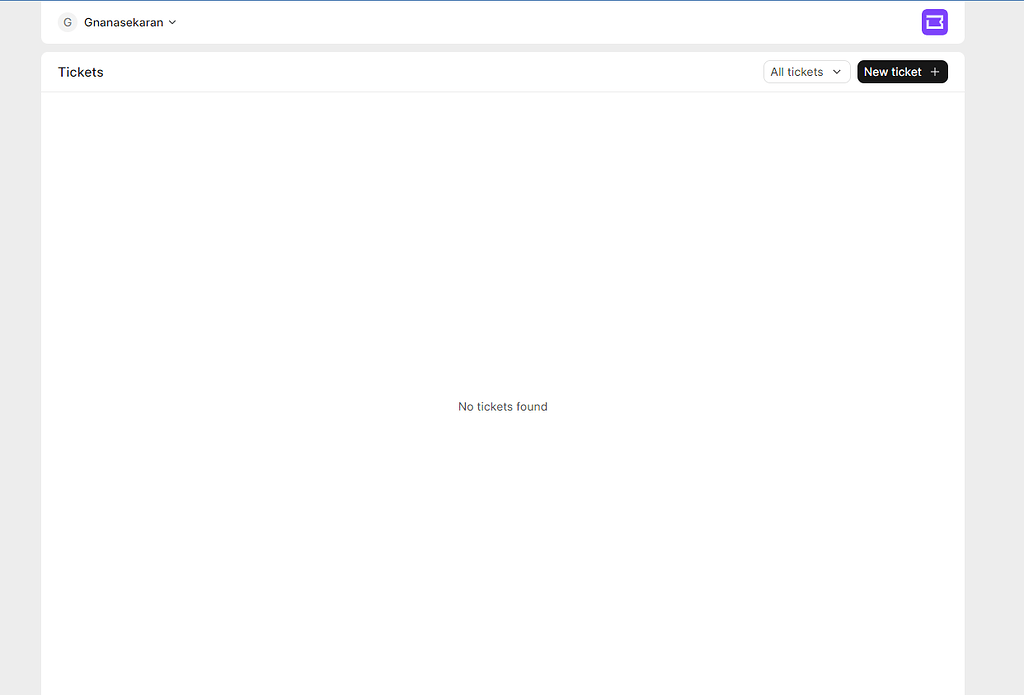Open the user avatar beside Gnanasekaran

[x=67, y=21]
